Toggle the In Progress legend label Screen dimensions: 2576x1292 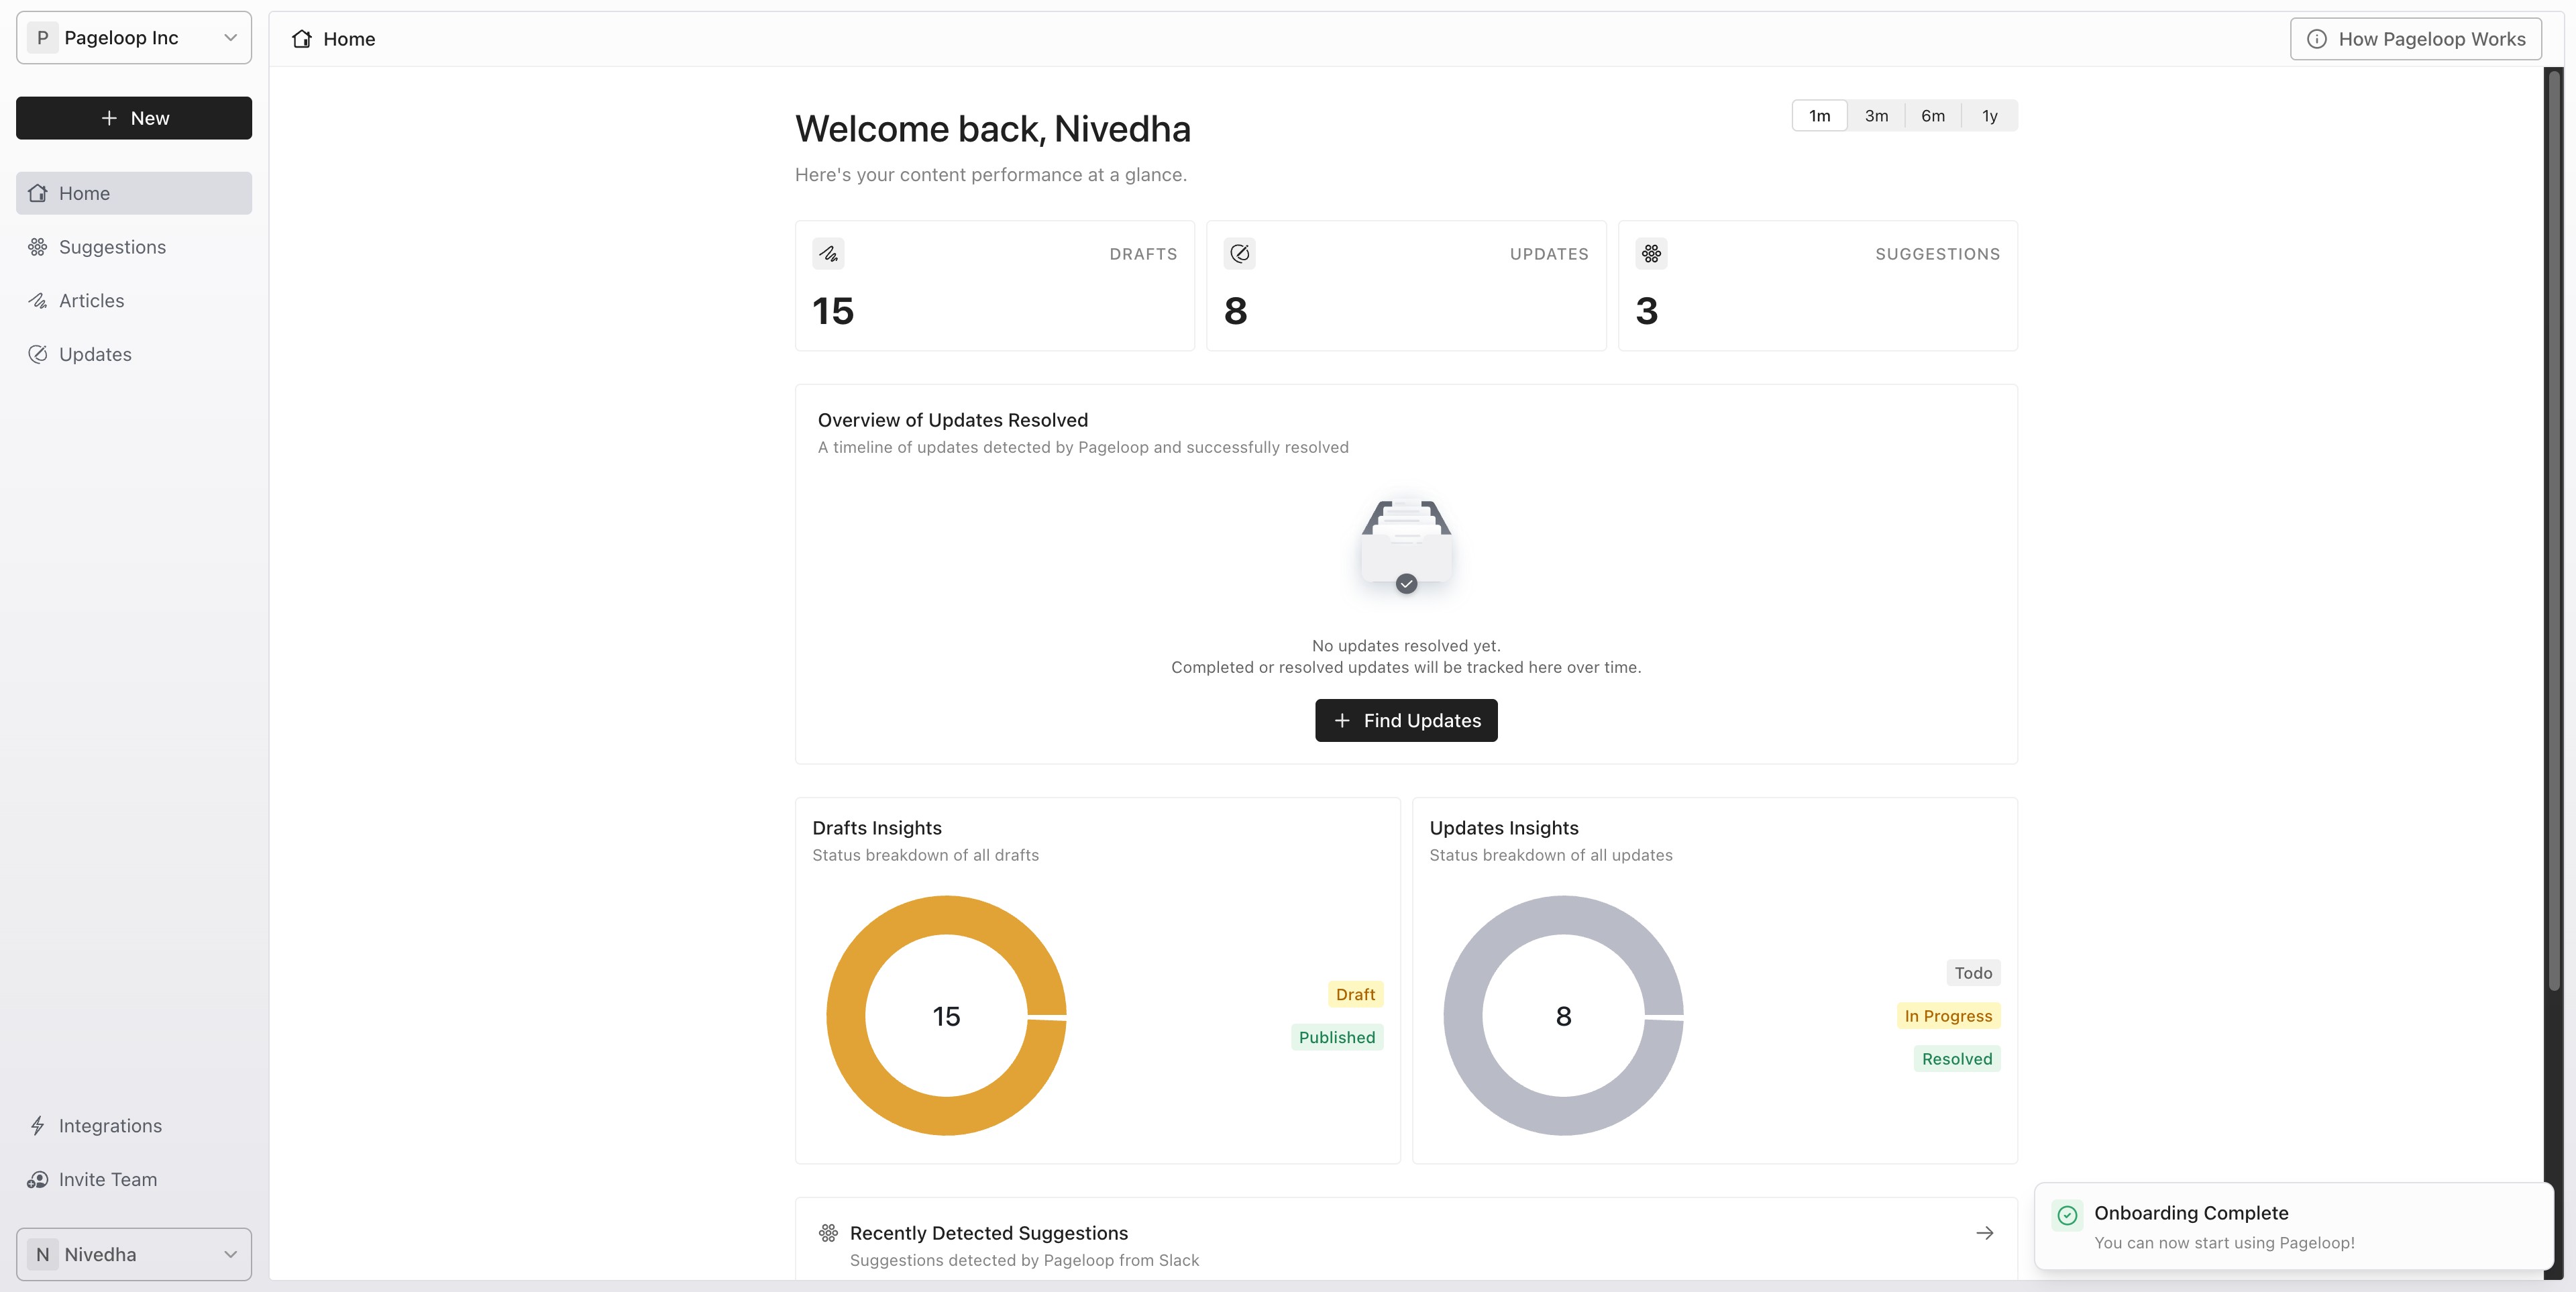[x=1948, y=1016]
